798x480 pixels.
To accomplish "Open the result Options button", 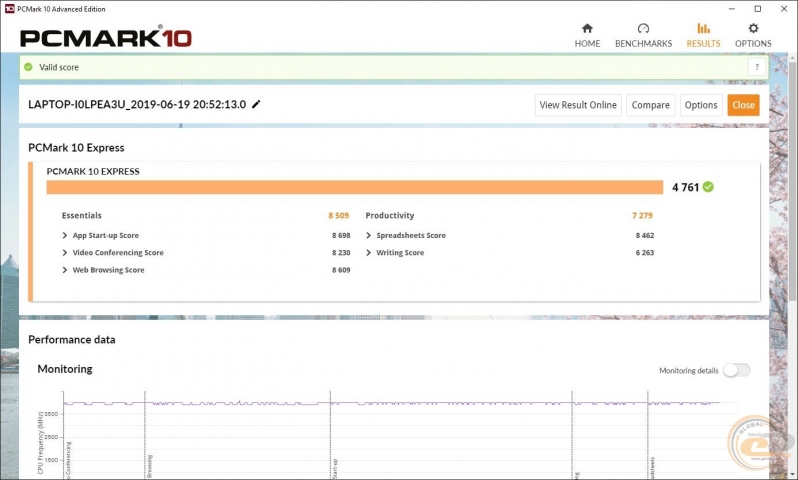I will [x=701, y=105].
